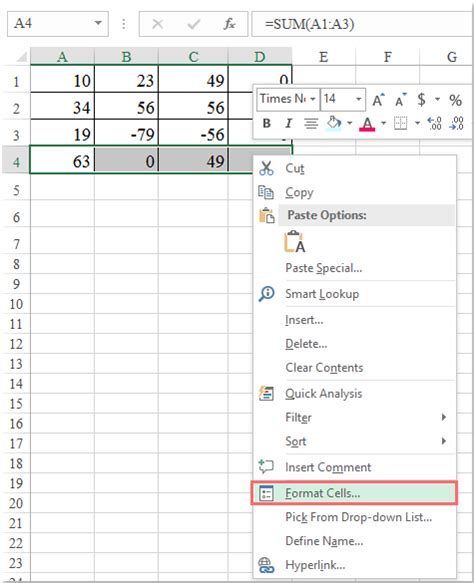Apply the fill color bucket
The image size is (474, 583).
(333, 123)
